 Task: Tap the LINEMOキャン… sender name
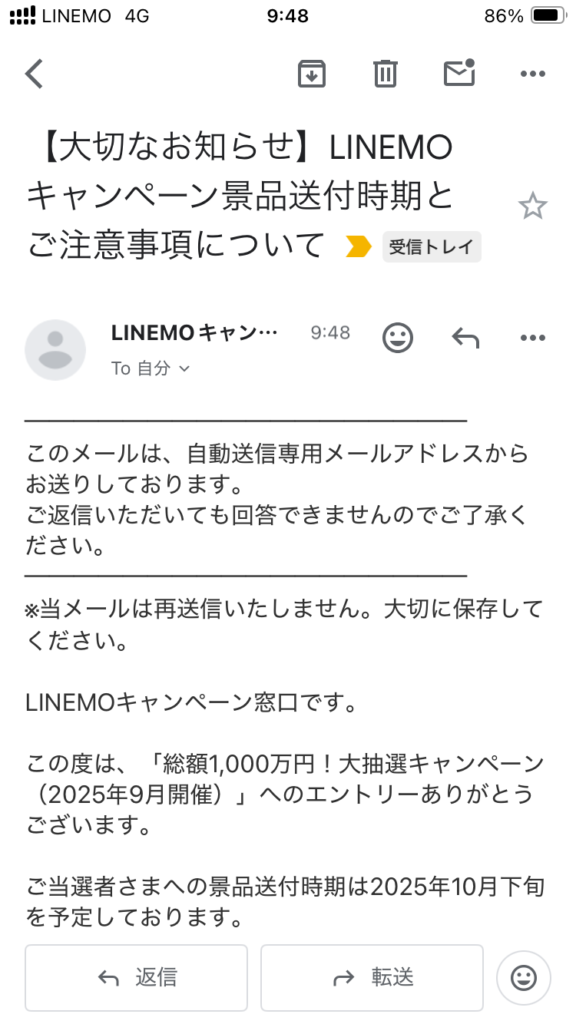[x=194, y=333]
